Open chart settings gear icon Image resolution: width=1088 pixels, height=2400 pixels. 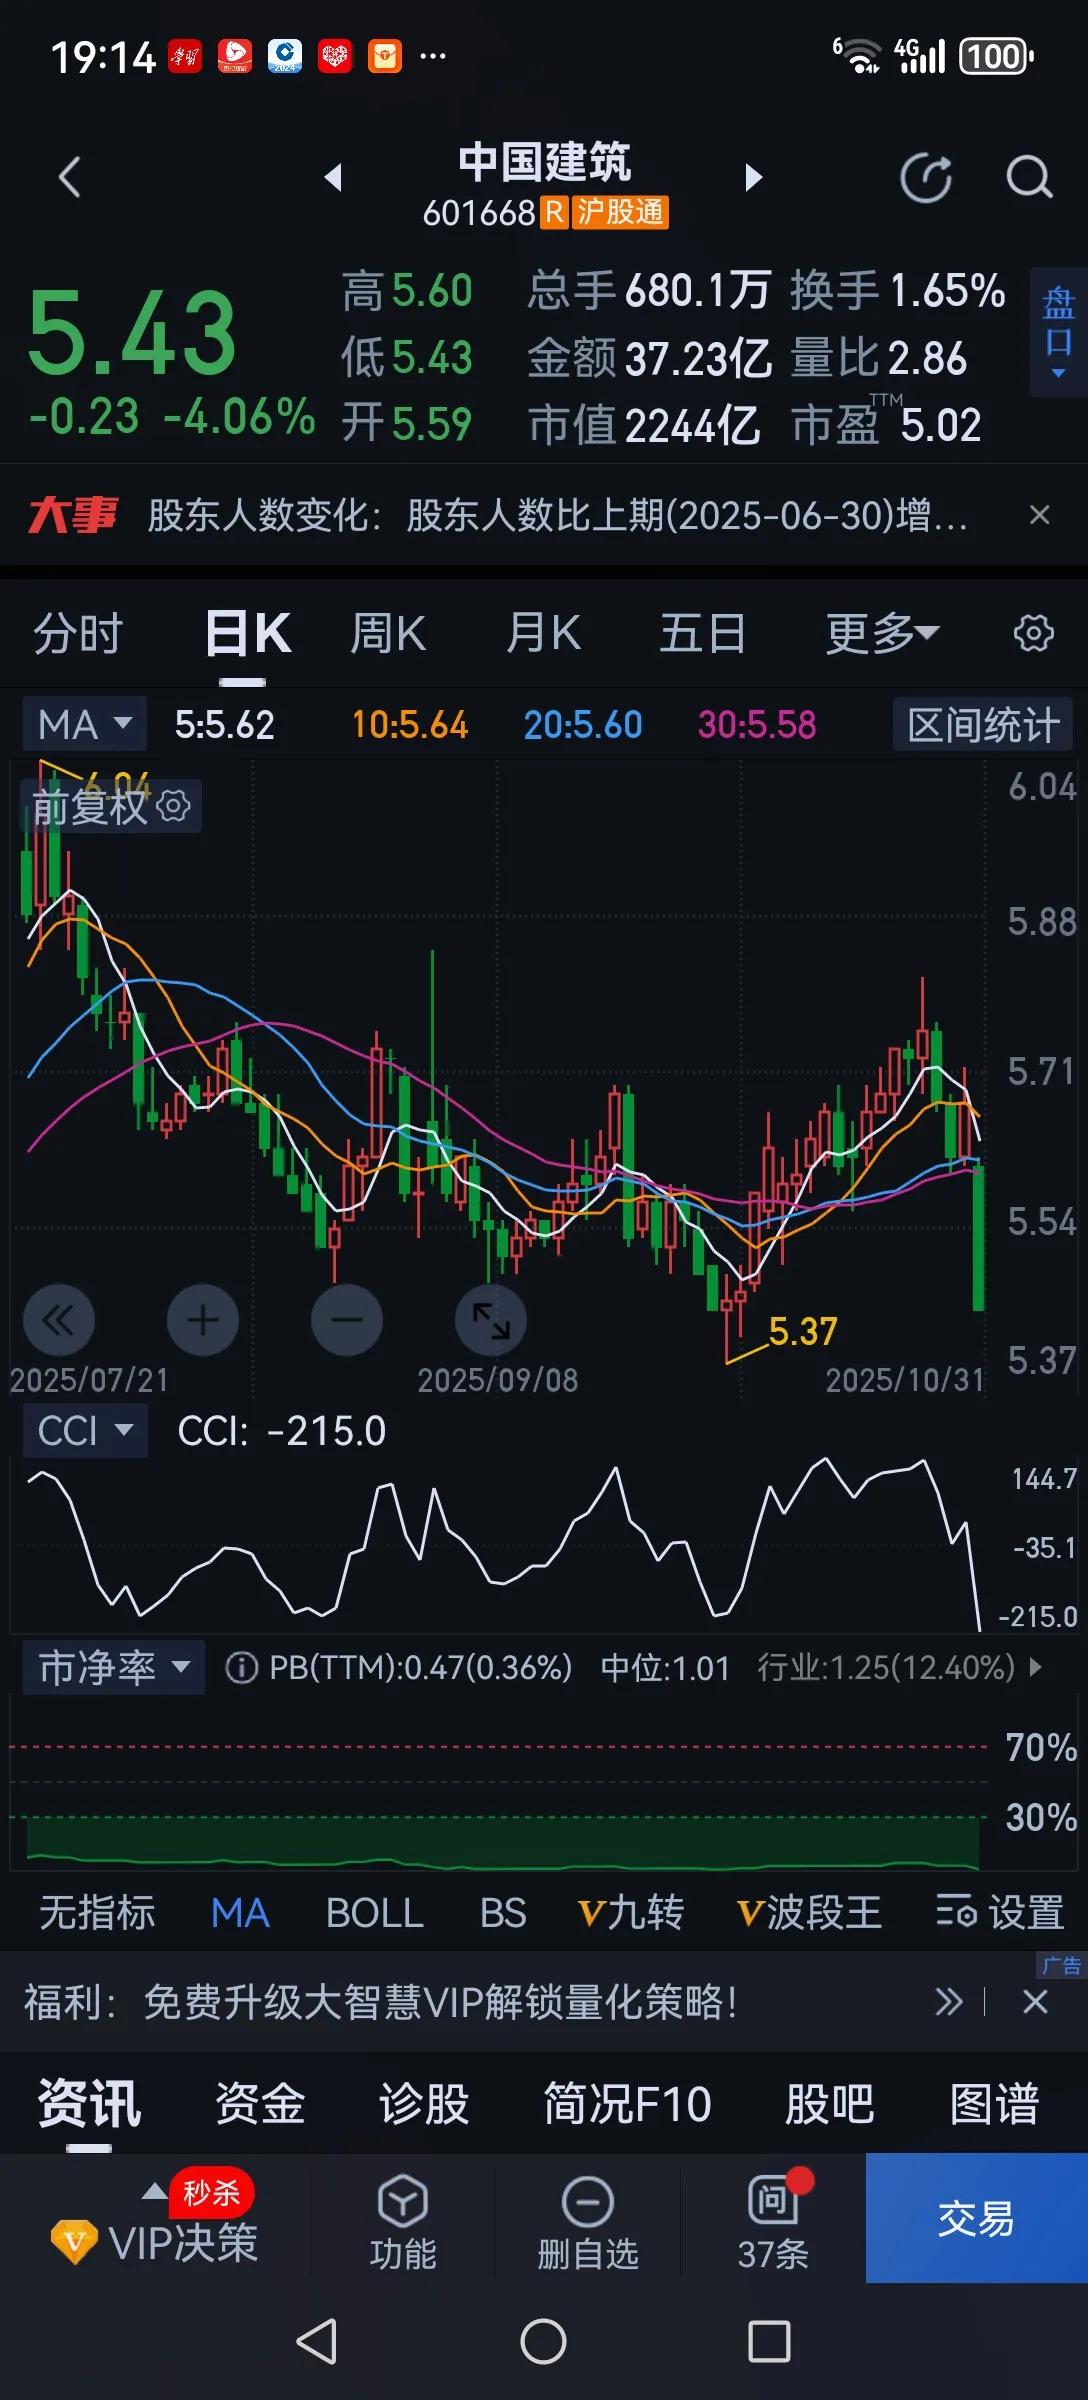pyautogui.click(x=1034, y=633)
